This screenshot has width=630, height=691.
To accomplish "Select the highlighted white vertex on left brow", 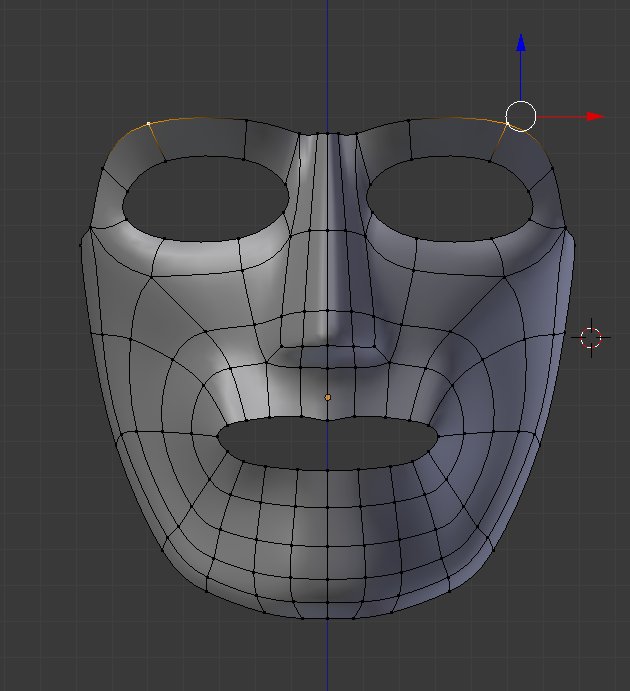I will click(x=148, y=123).
